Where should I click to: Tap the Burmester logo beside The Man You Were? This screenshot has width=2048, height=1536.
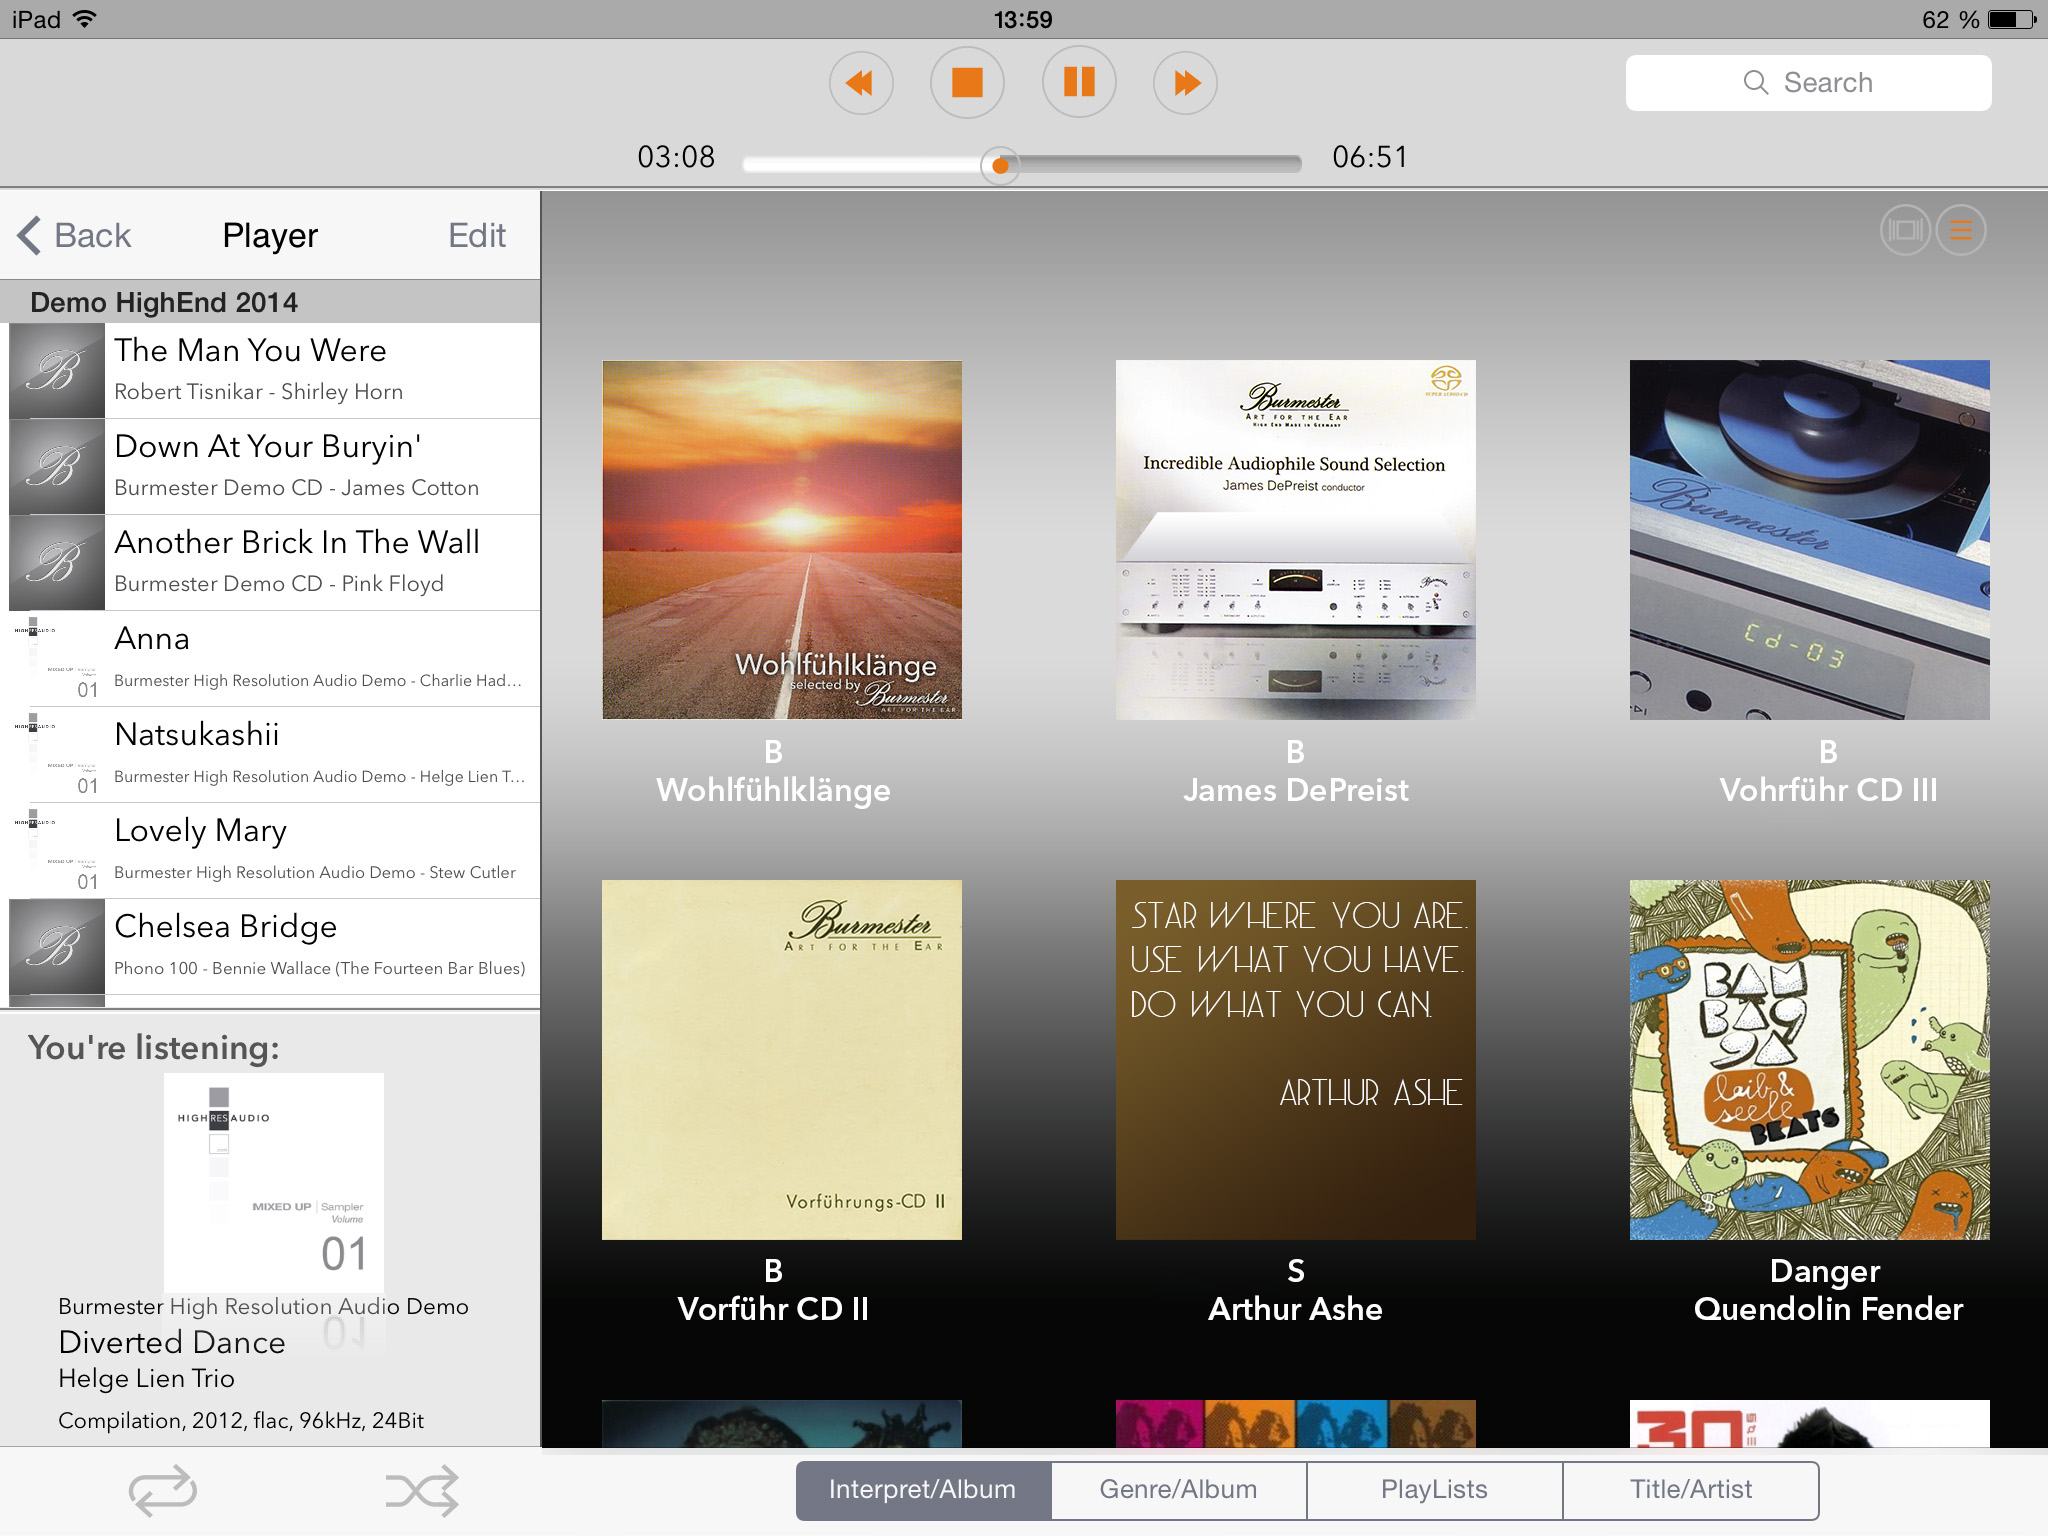click(57, 370)
